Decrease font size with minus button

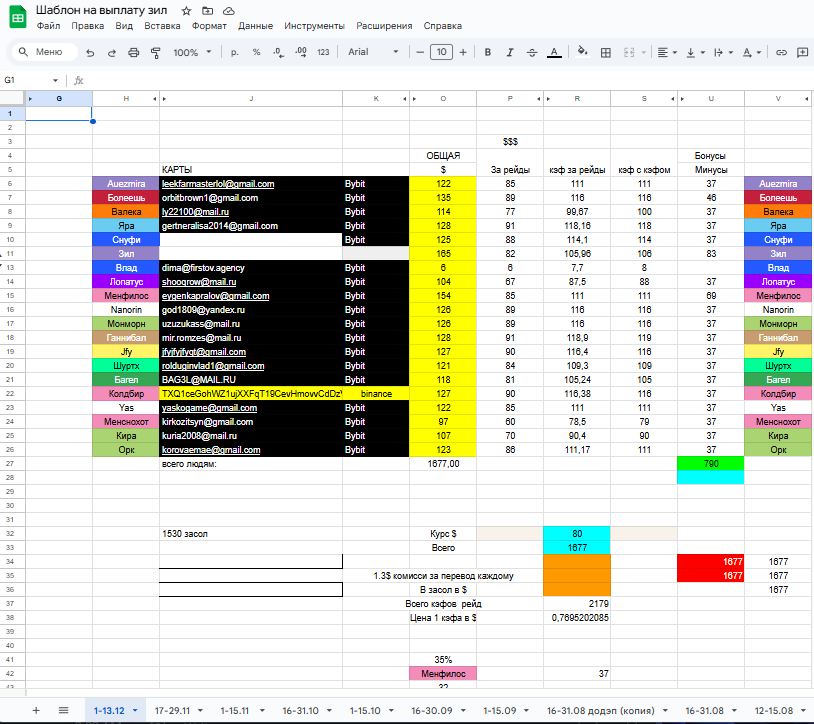pyautogui.click(x=420, y=52)
